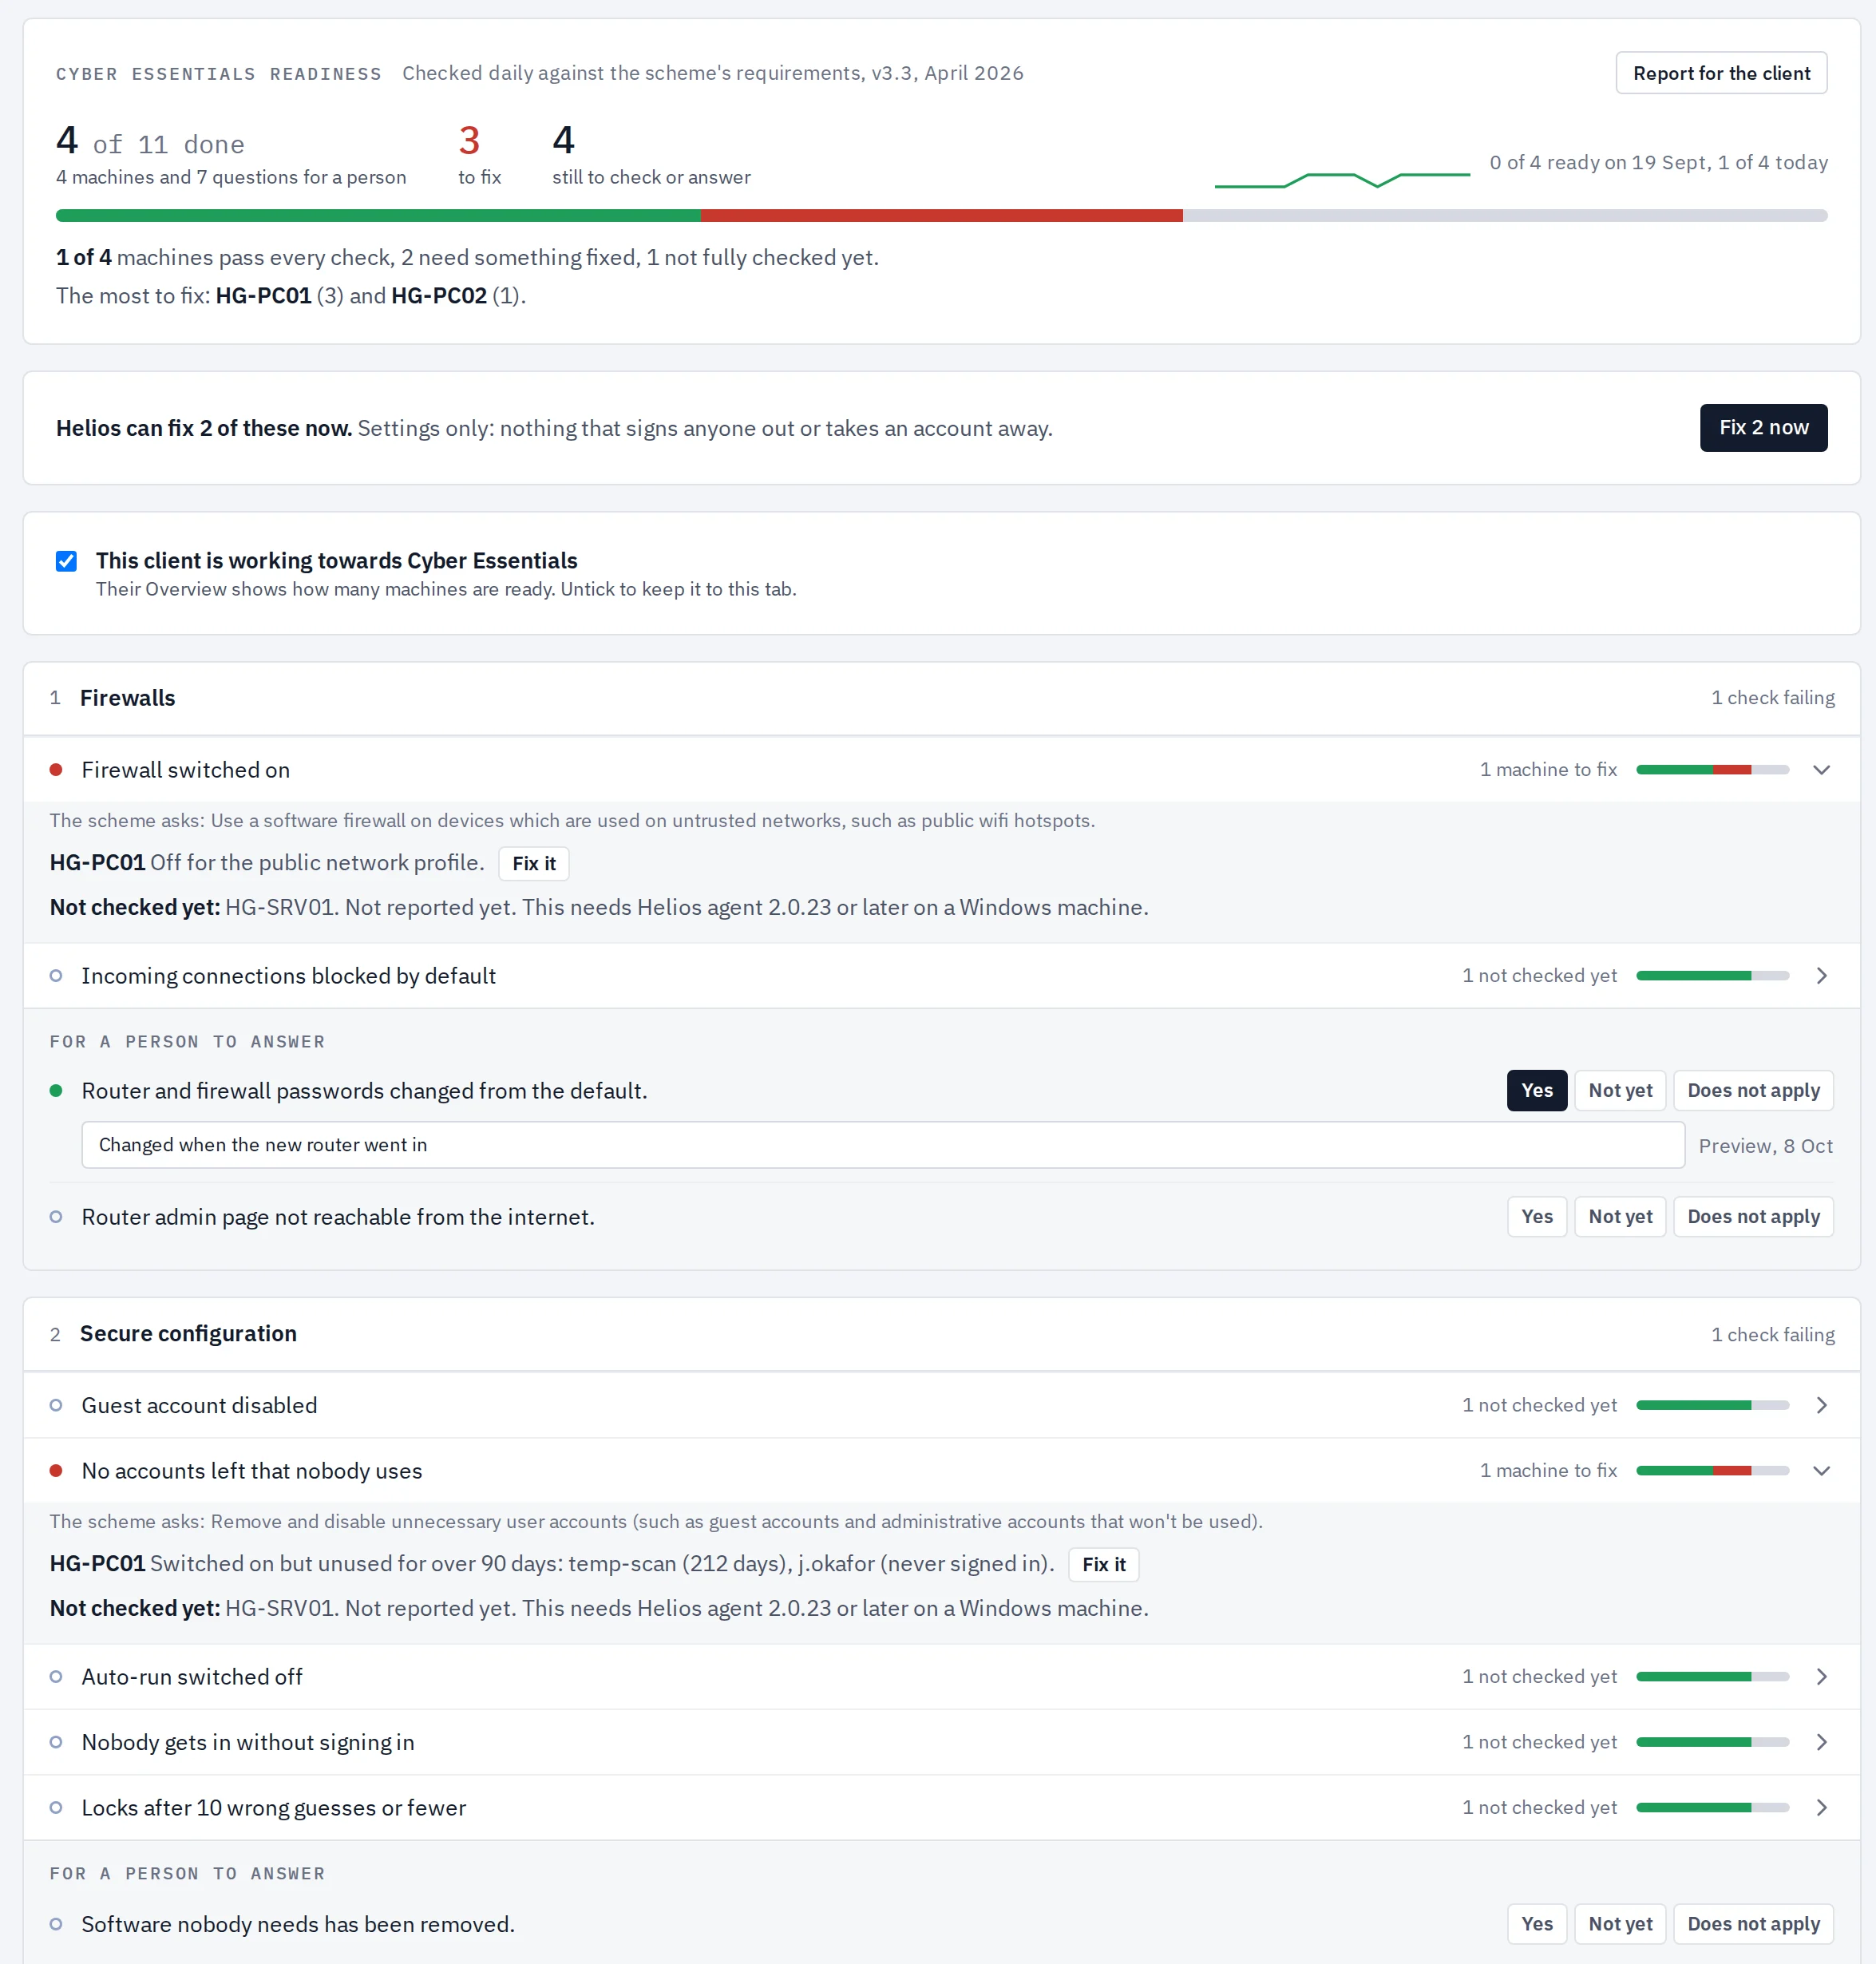Viewport: 1876px width, 1964px height.
Task: Click the Report for the client button
Action: point(1721,73)
